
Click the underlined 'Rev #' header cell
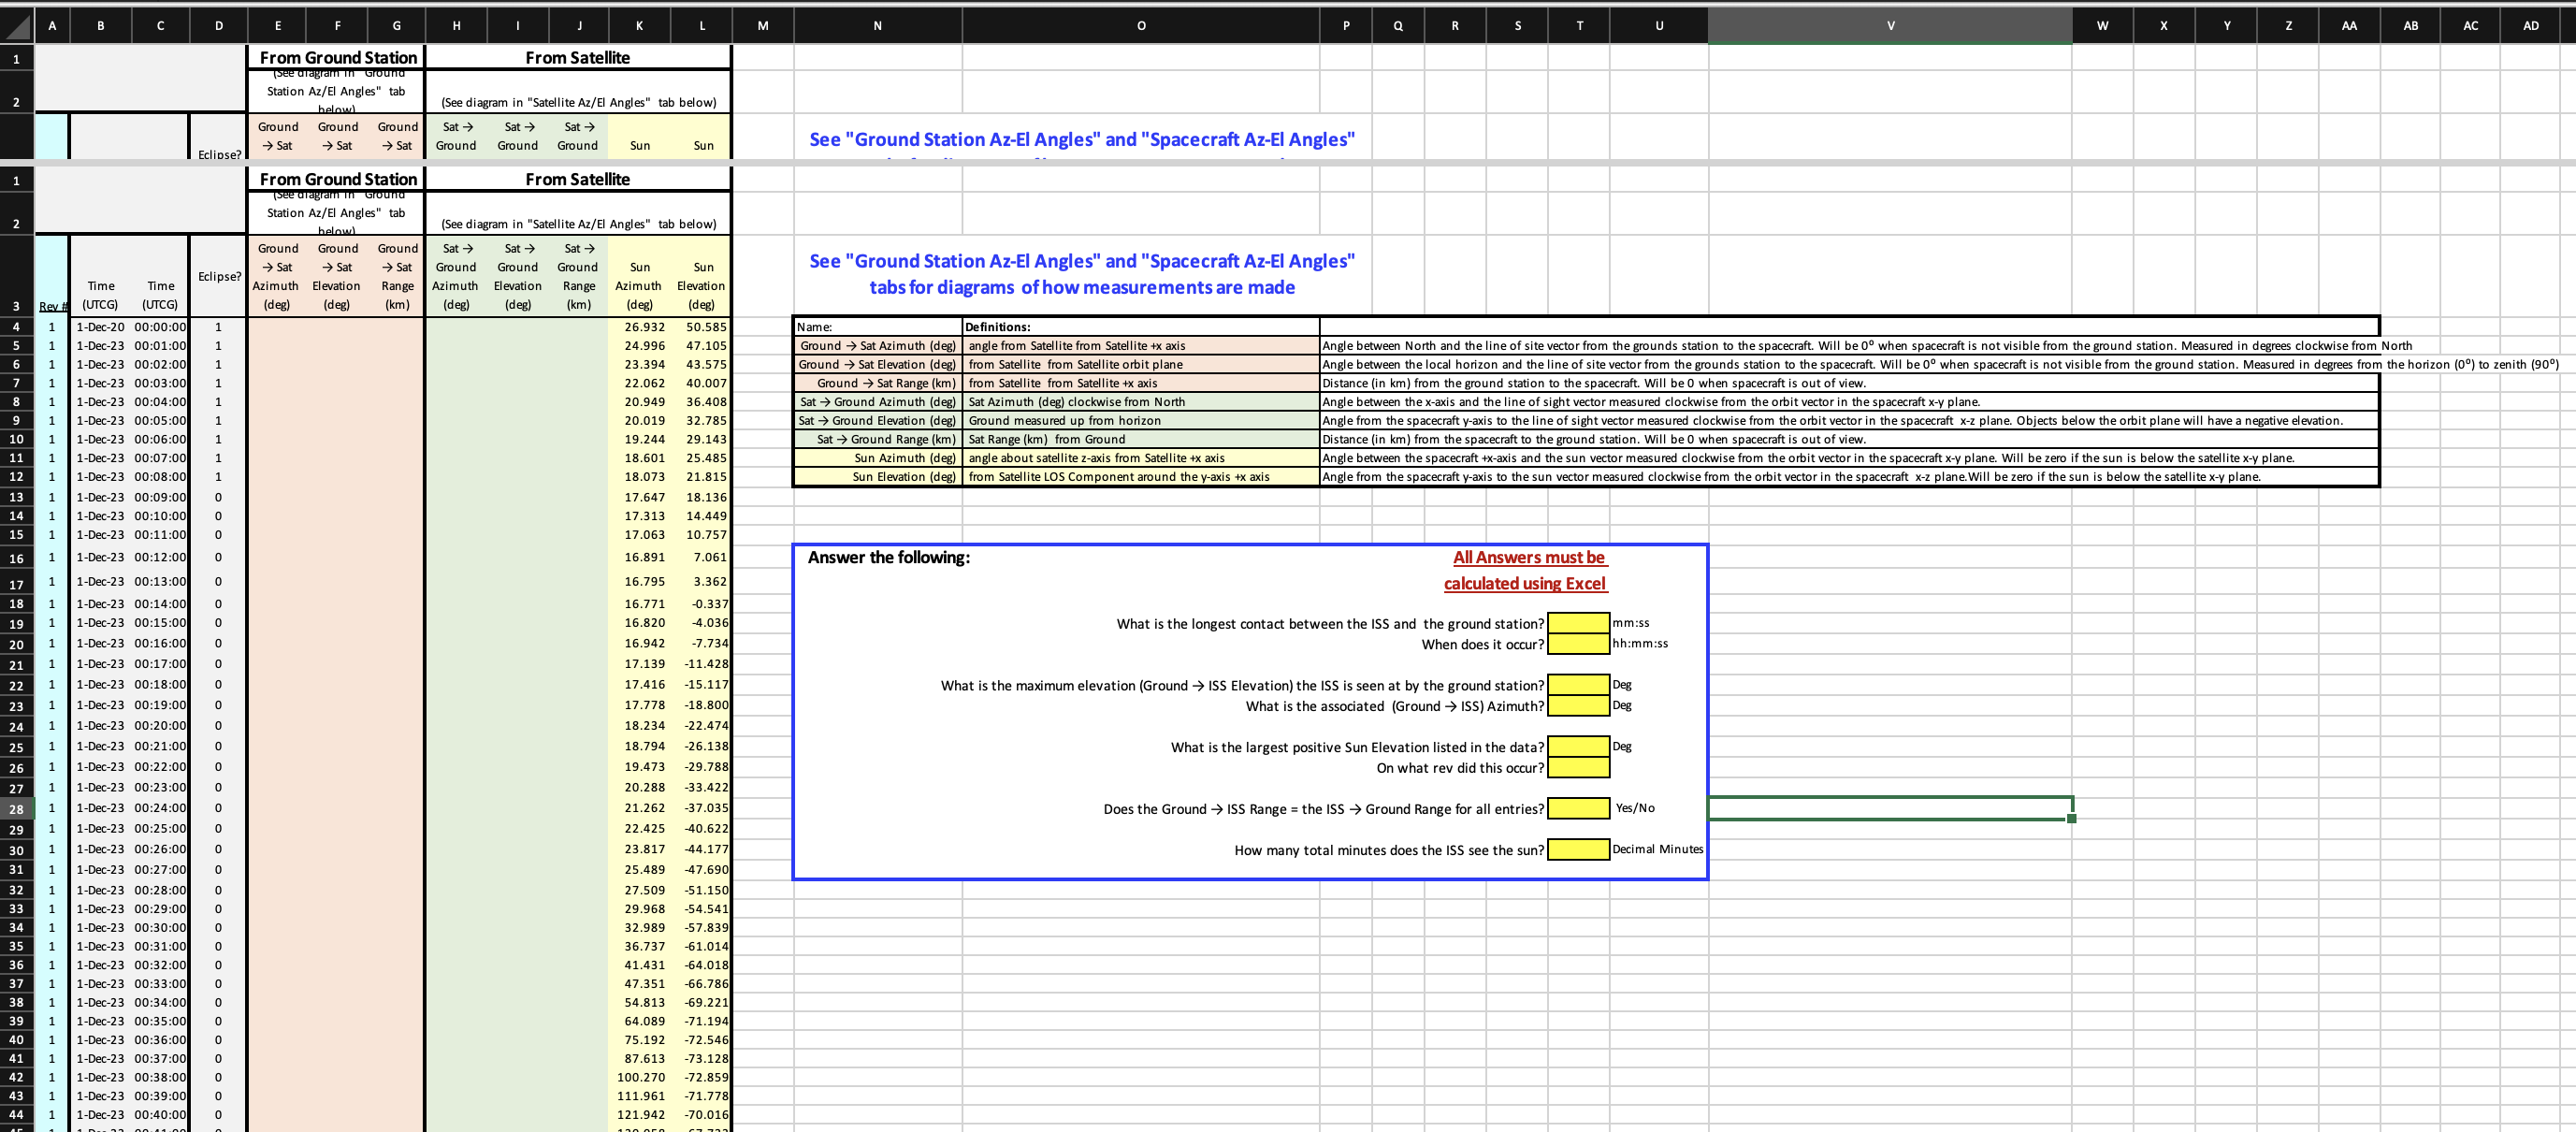[52, 305]
